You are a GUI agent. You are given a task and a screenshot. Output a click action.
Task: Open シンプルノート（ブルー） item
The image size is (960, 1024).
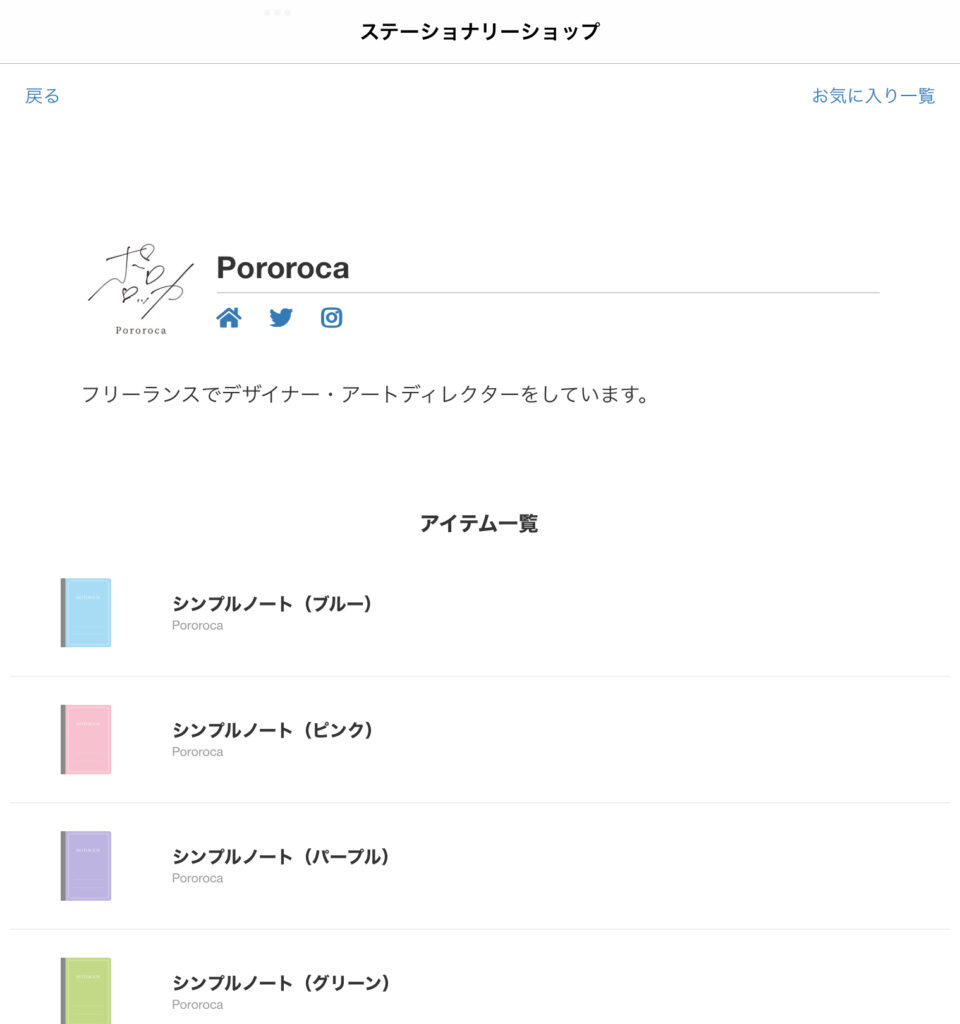point(272,604)
